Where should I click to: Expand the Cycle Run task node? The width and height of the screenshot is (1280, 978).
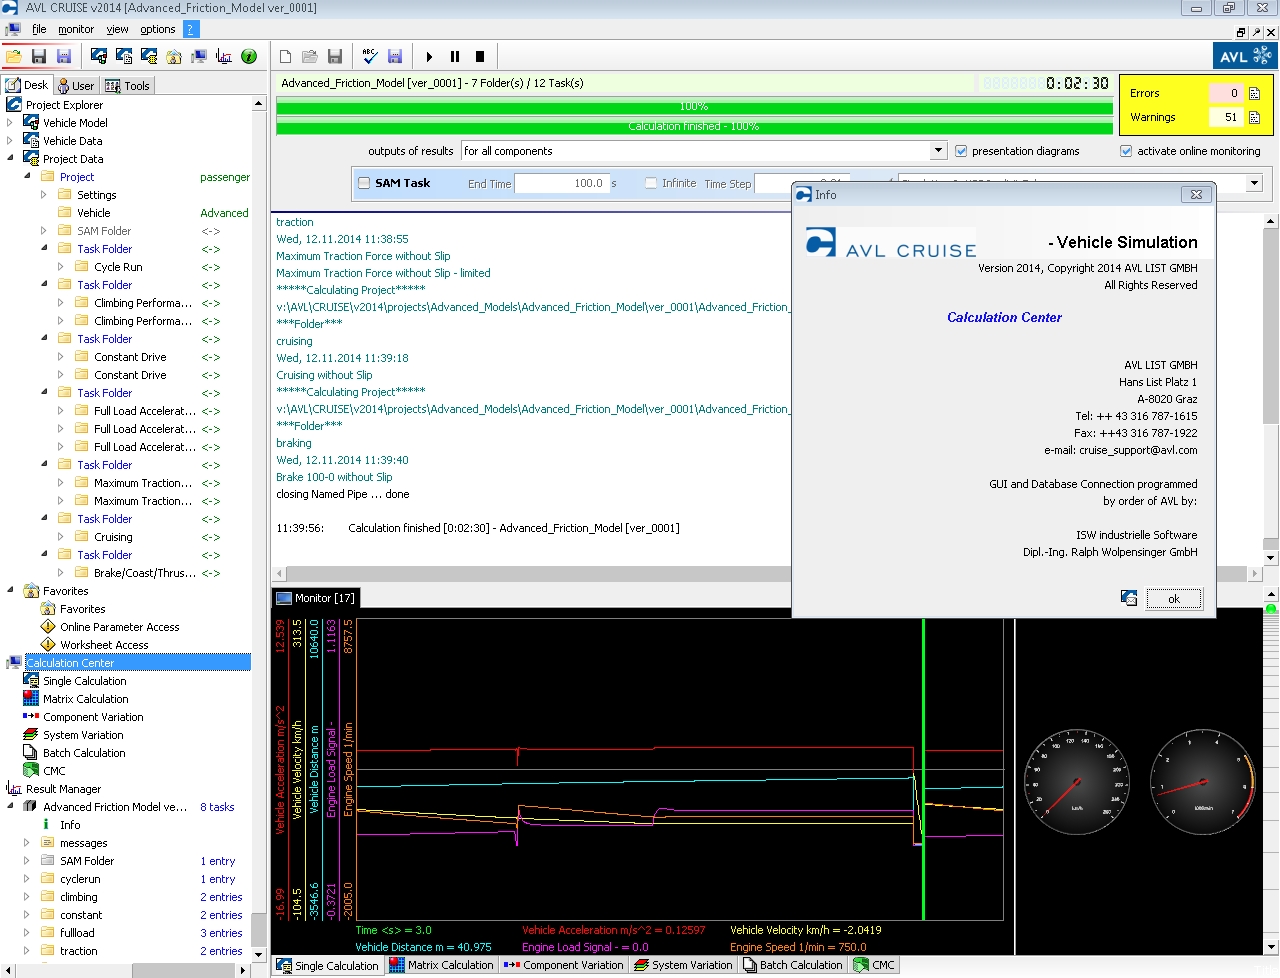[x=61, y=267]
